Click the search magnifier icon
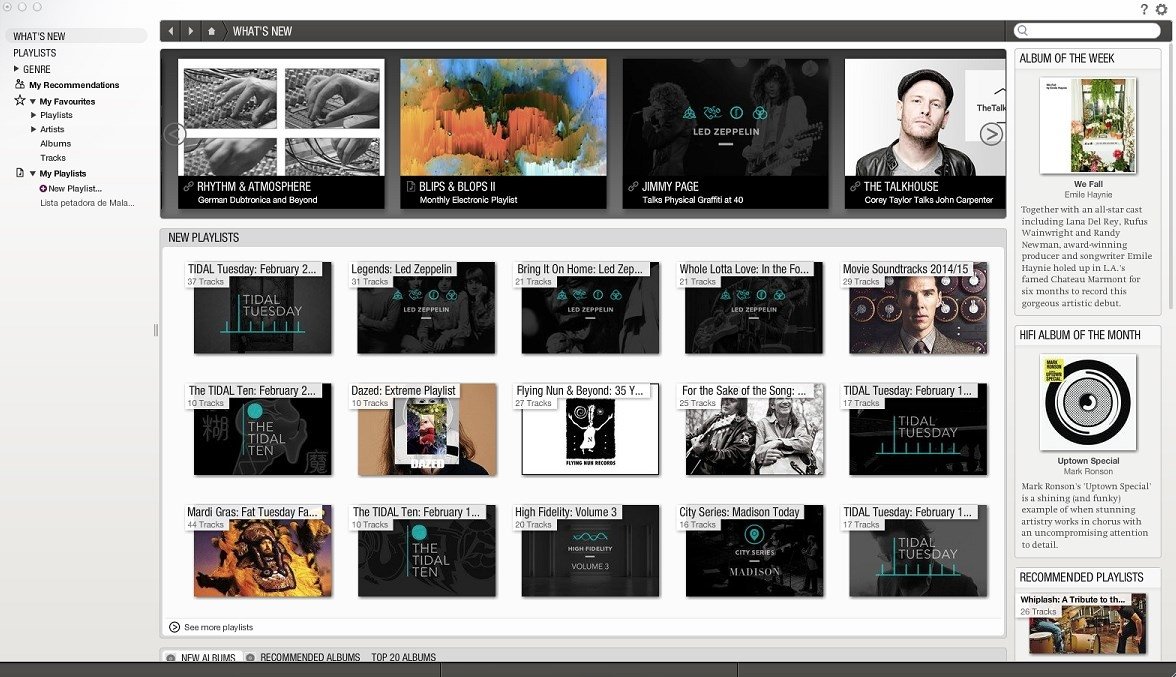Image resolution: width=1176 pixels, height=677 pixels. [x=1022, y=31]
